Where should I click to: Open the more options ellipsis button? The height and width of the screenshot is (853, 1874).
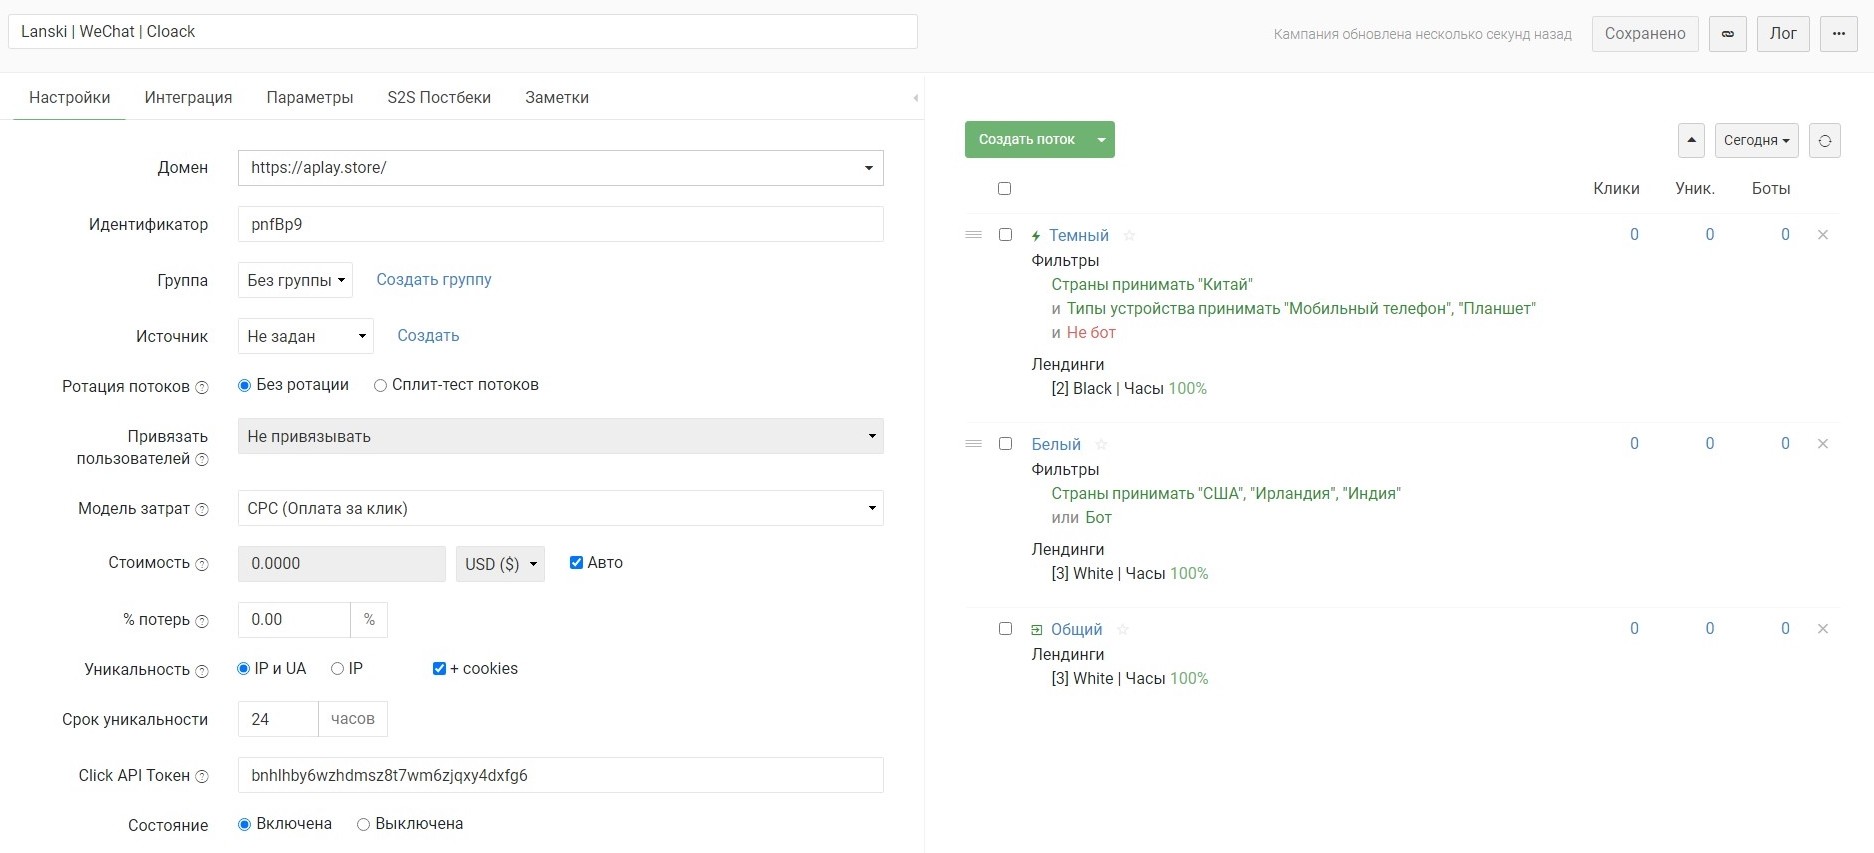click(x=1839, y=34)
